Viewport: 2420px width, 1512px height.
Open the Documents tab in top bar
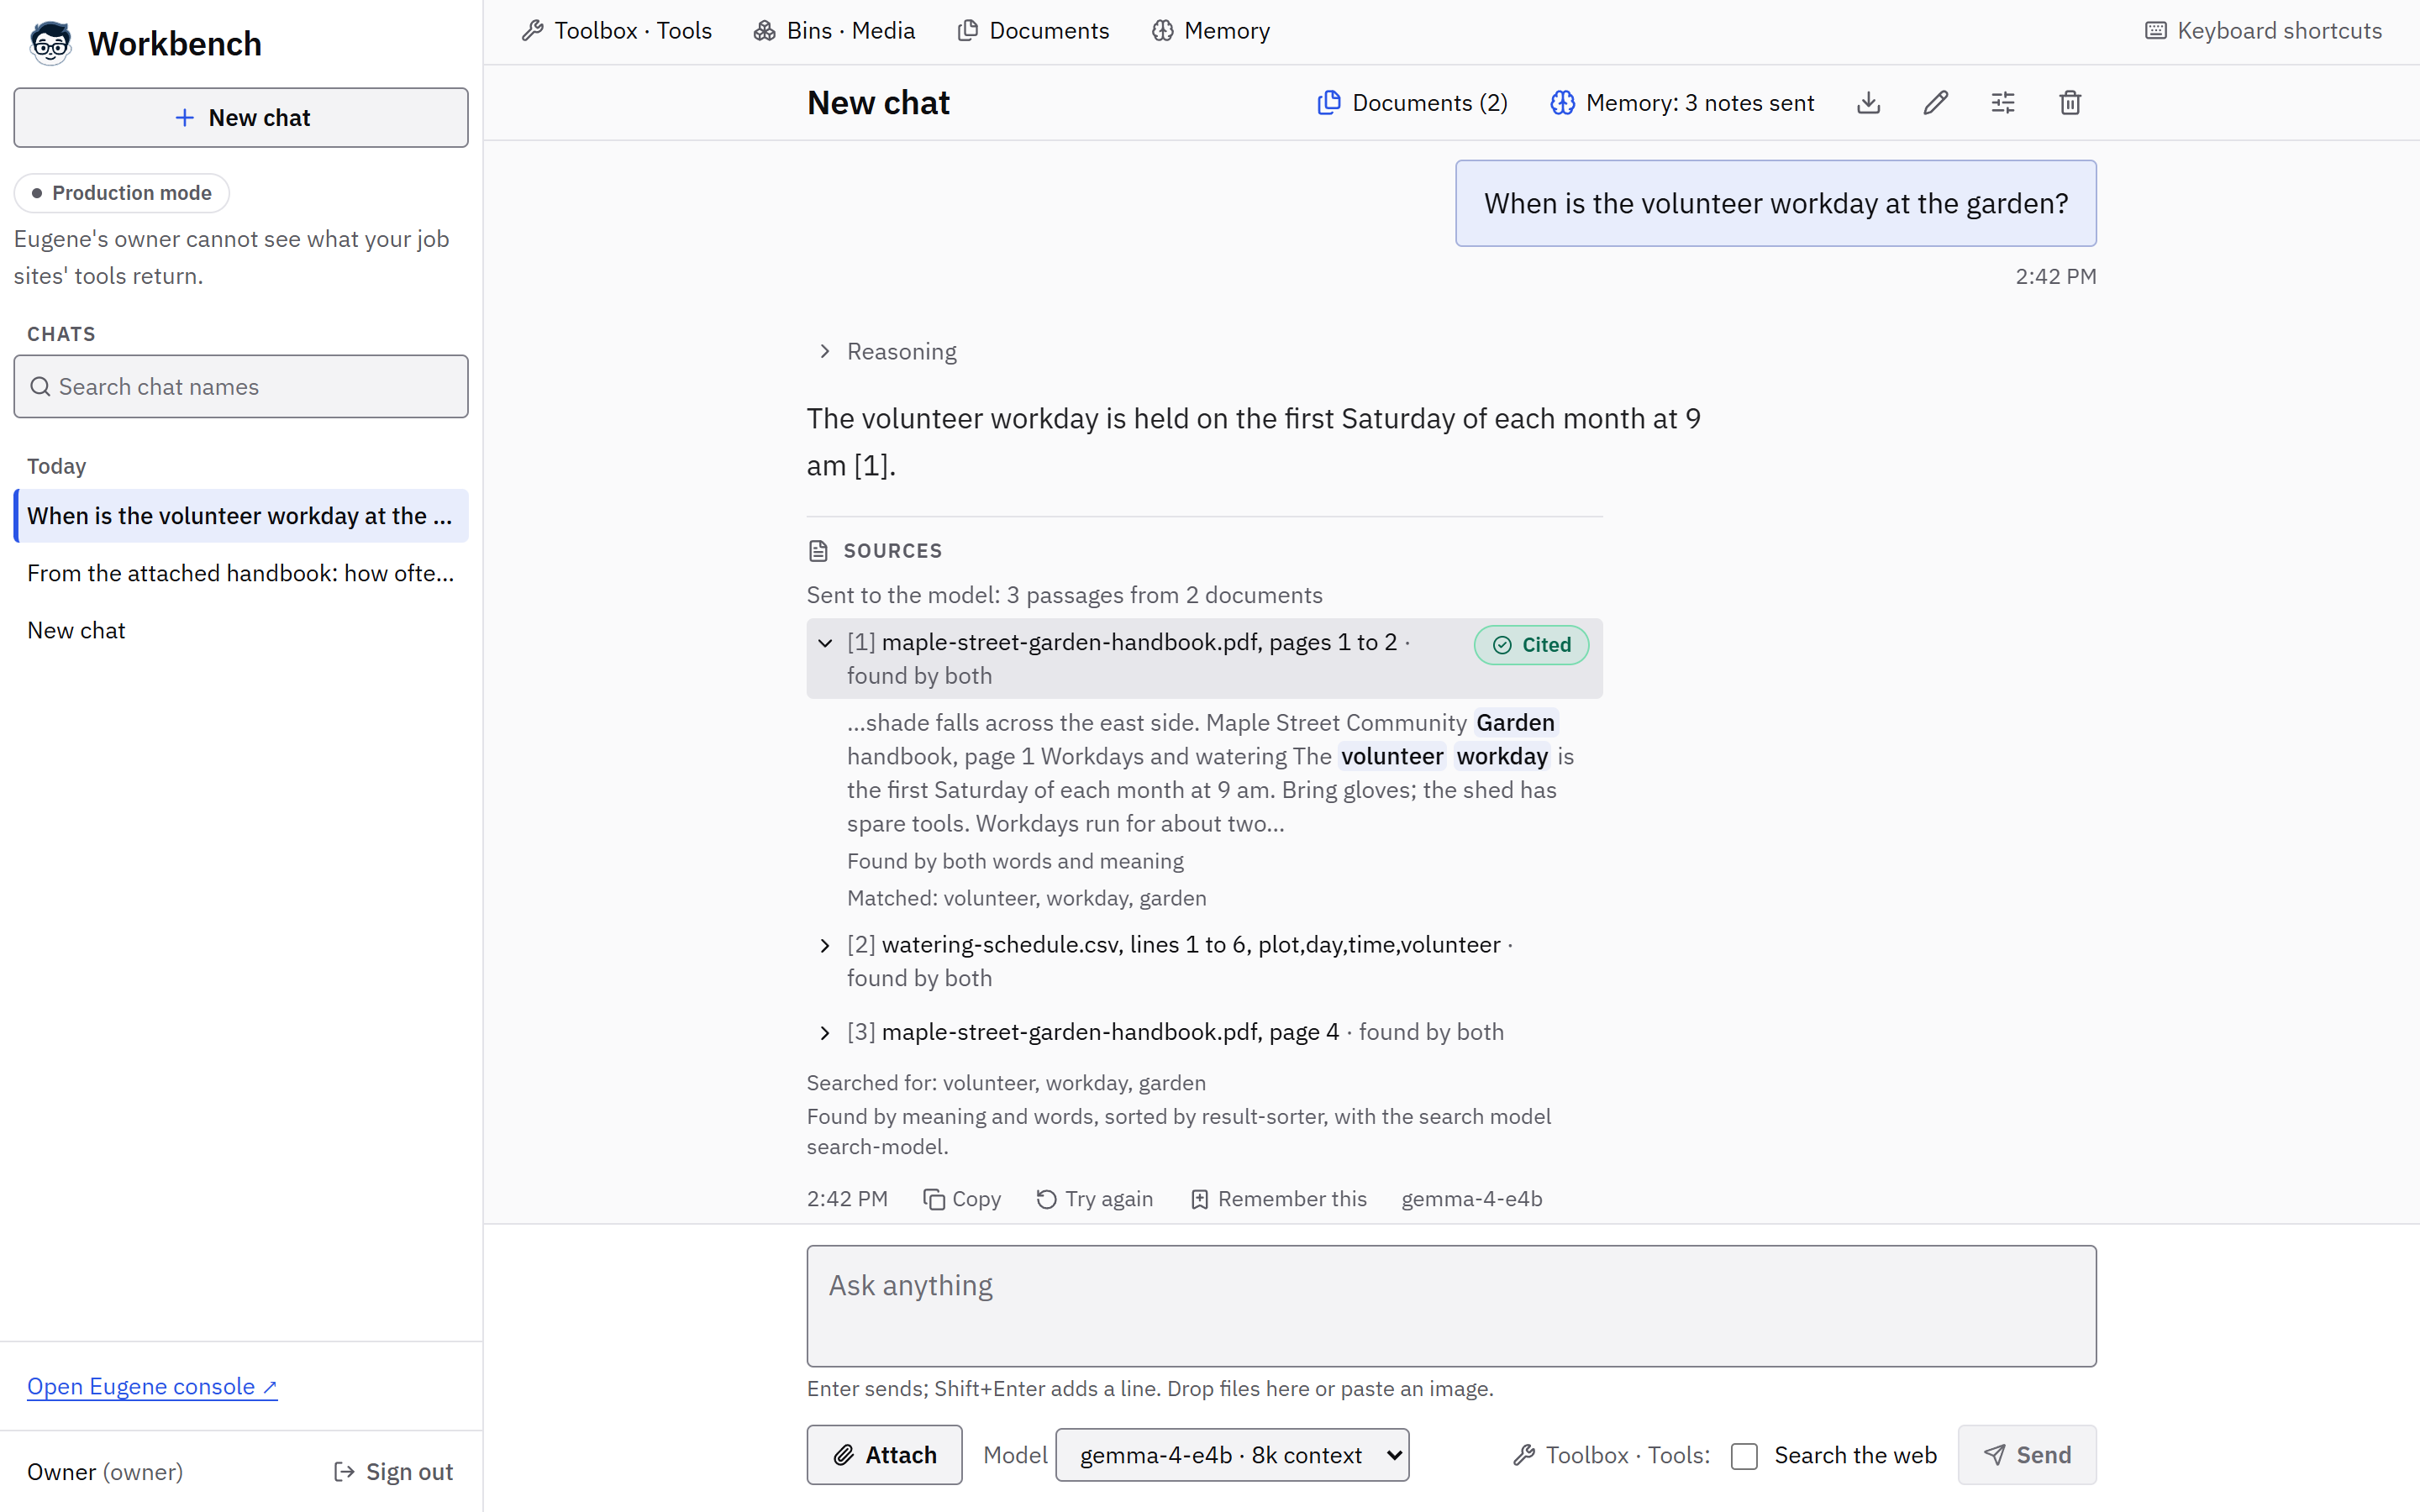coord(1033,31)
